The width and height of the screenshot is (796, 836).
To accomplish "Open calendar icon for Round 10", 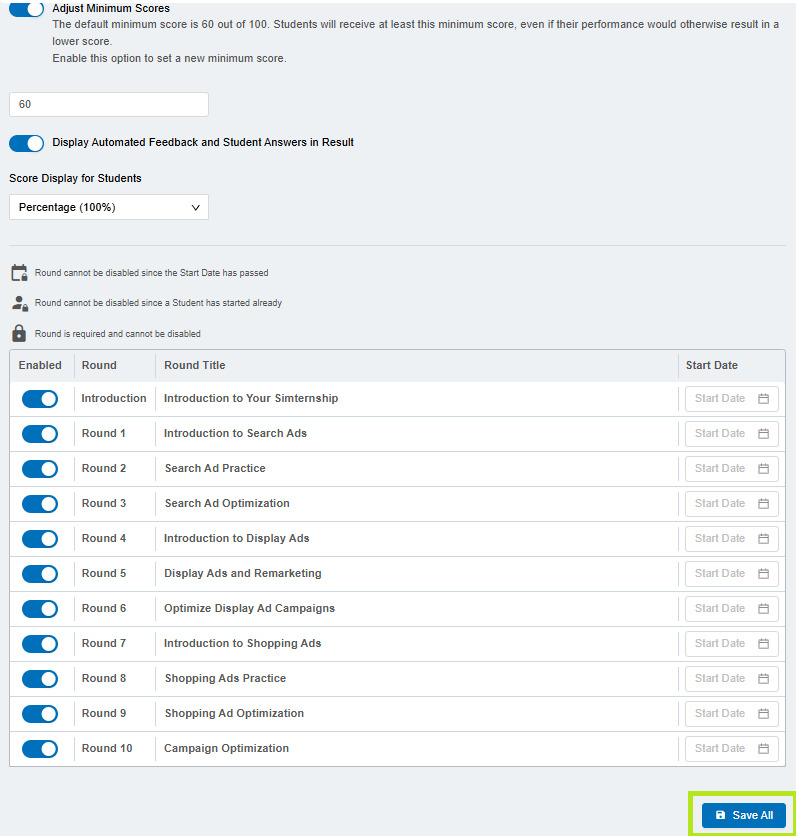I will 763,749.
